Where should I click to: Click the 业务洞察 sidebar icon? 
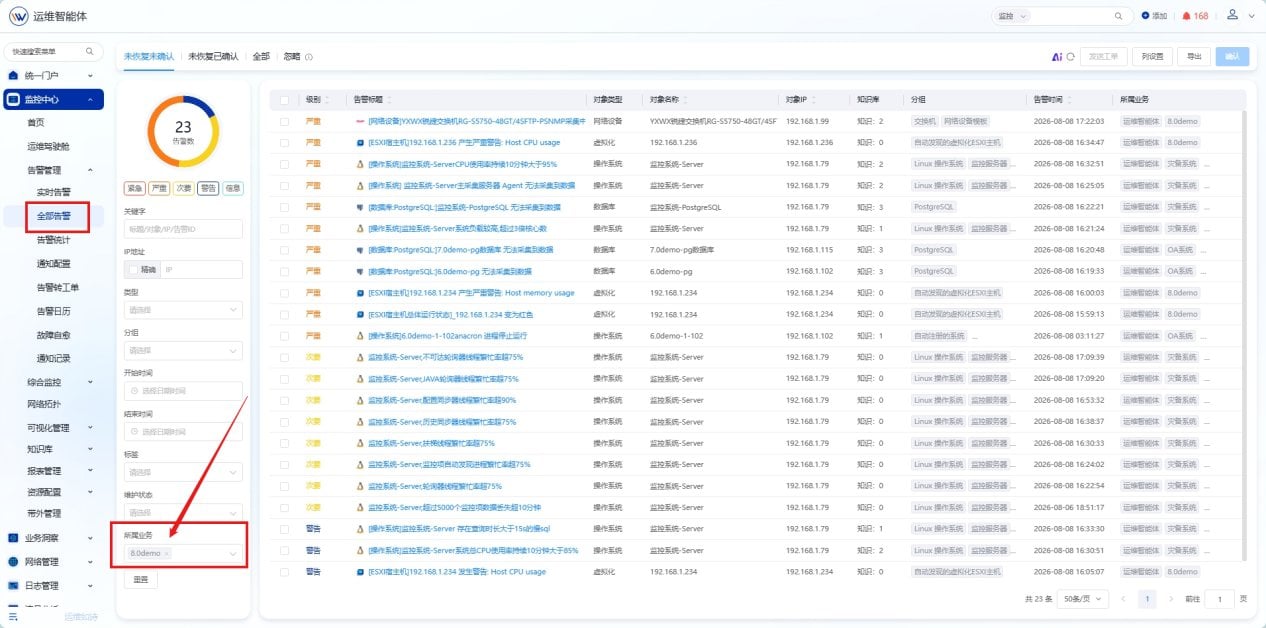click(13, 538)
